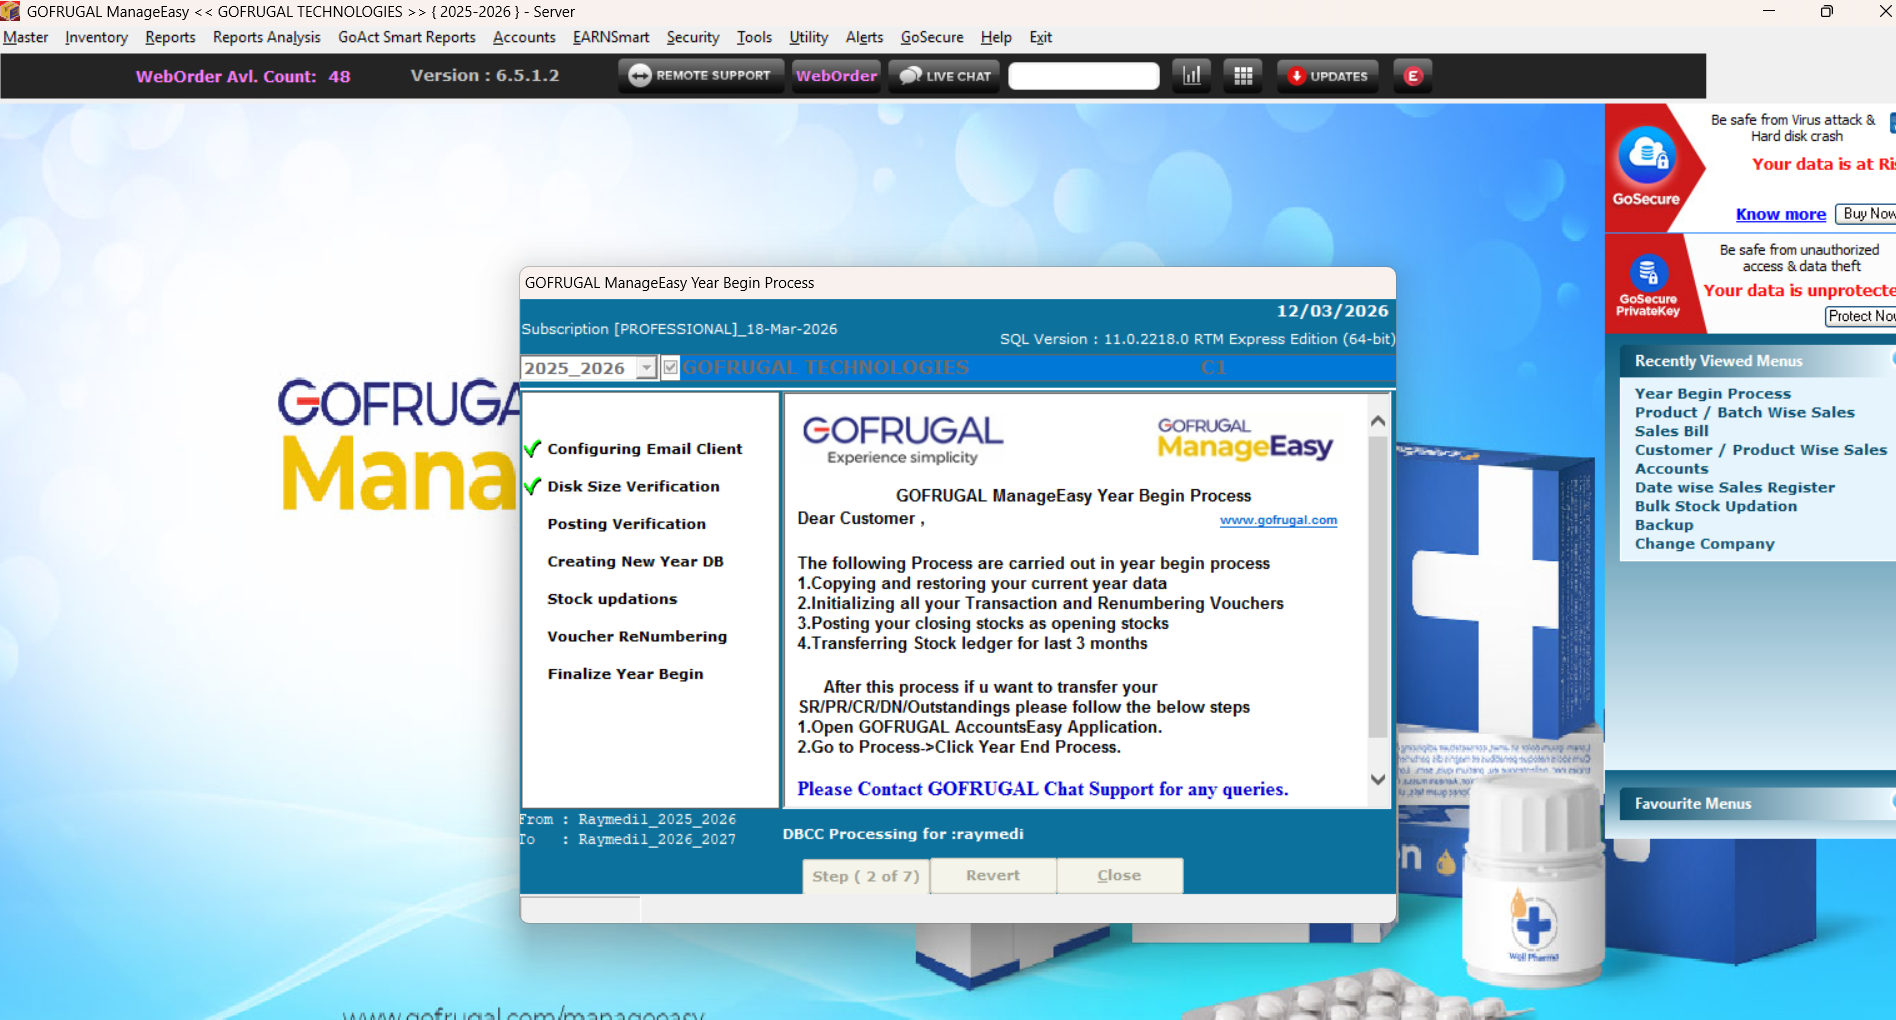
Task: Select the Voucher ReNumbering step
Action: click(x=637, y=637)
